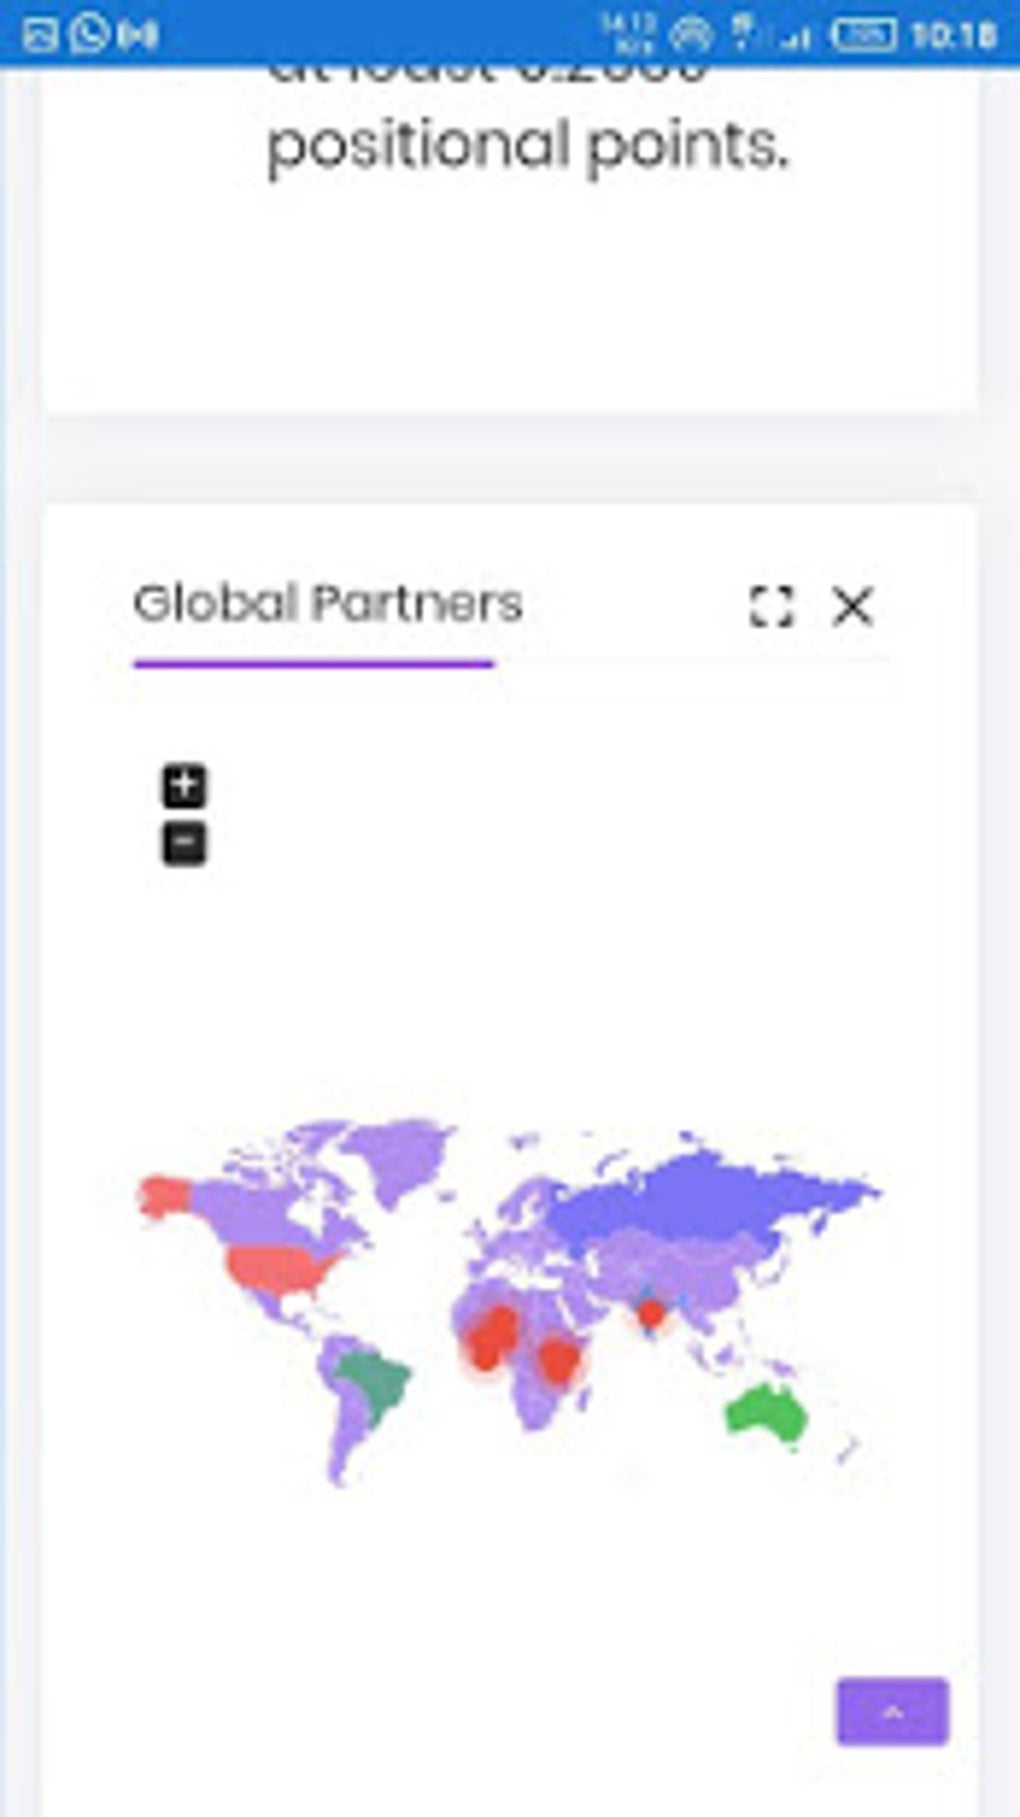Select Australia on the world map
This screenshot has width=1020, height=1817.
pos(766,1414)
